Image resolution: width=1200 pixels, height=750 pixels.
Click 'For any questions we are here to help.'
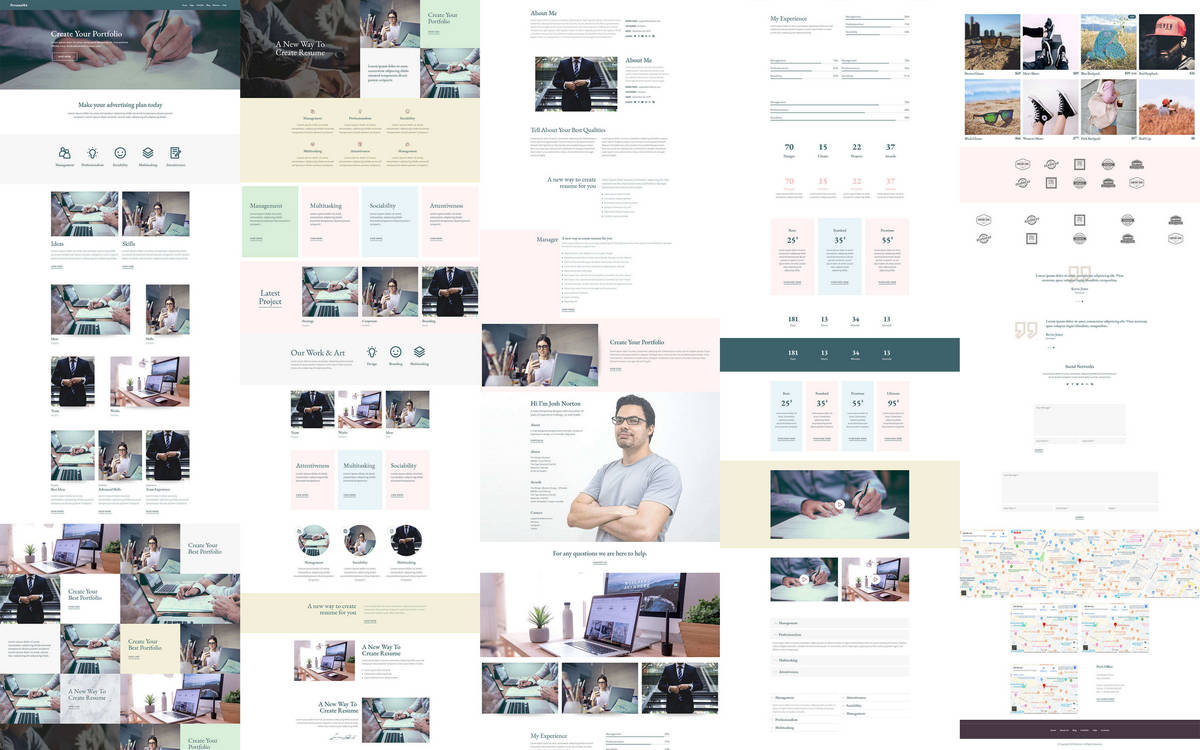[600, 553]
